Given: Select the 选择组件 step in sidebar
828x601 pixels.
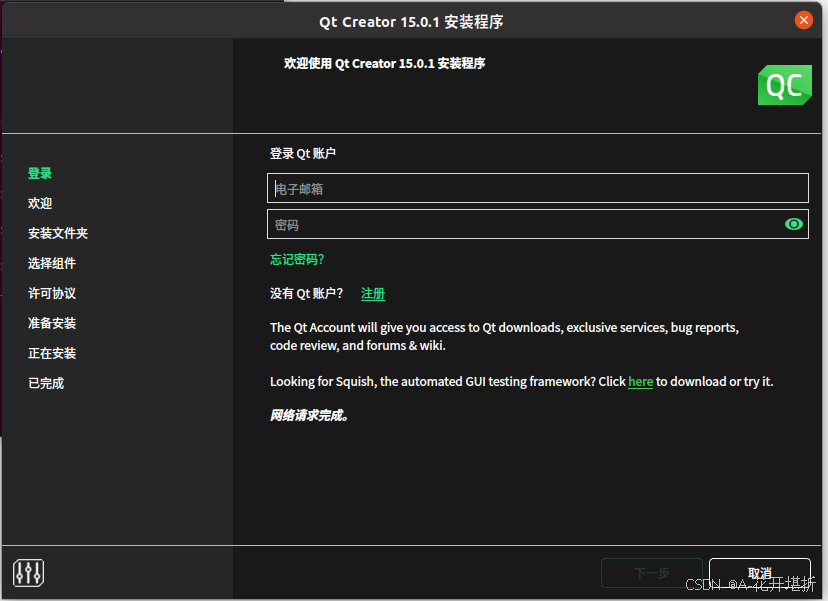Looking at the screenshot, I should tap(52, 264).
